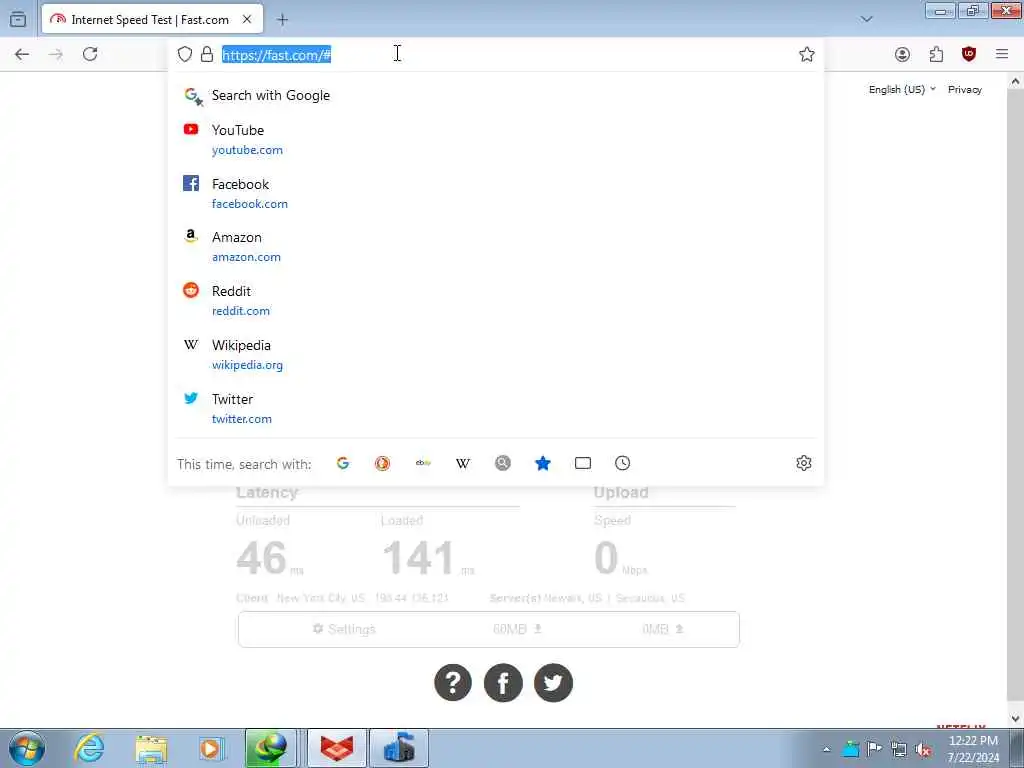Screen dimensions: 1024x768
Task: Go back one page
Action: 22,54
